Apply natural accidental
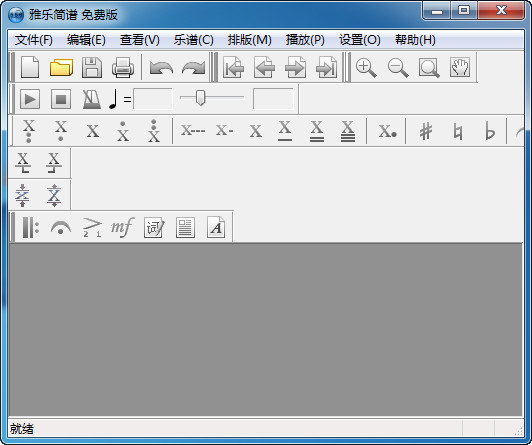 coord(458,132)
